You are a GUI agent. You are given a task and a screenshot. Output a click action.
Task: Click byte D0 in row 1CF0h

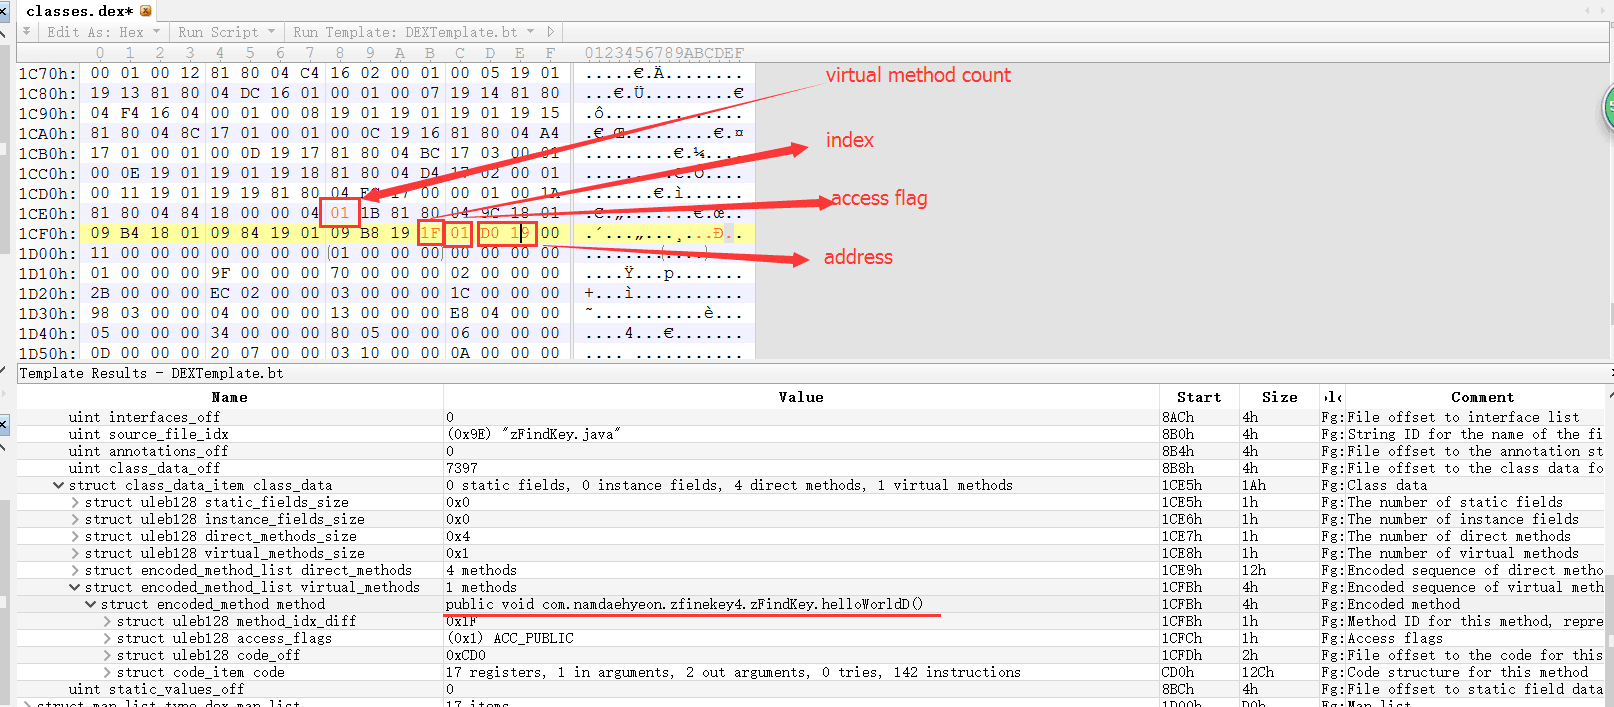[x=490, y=233]
